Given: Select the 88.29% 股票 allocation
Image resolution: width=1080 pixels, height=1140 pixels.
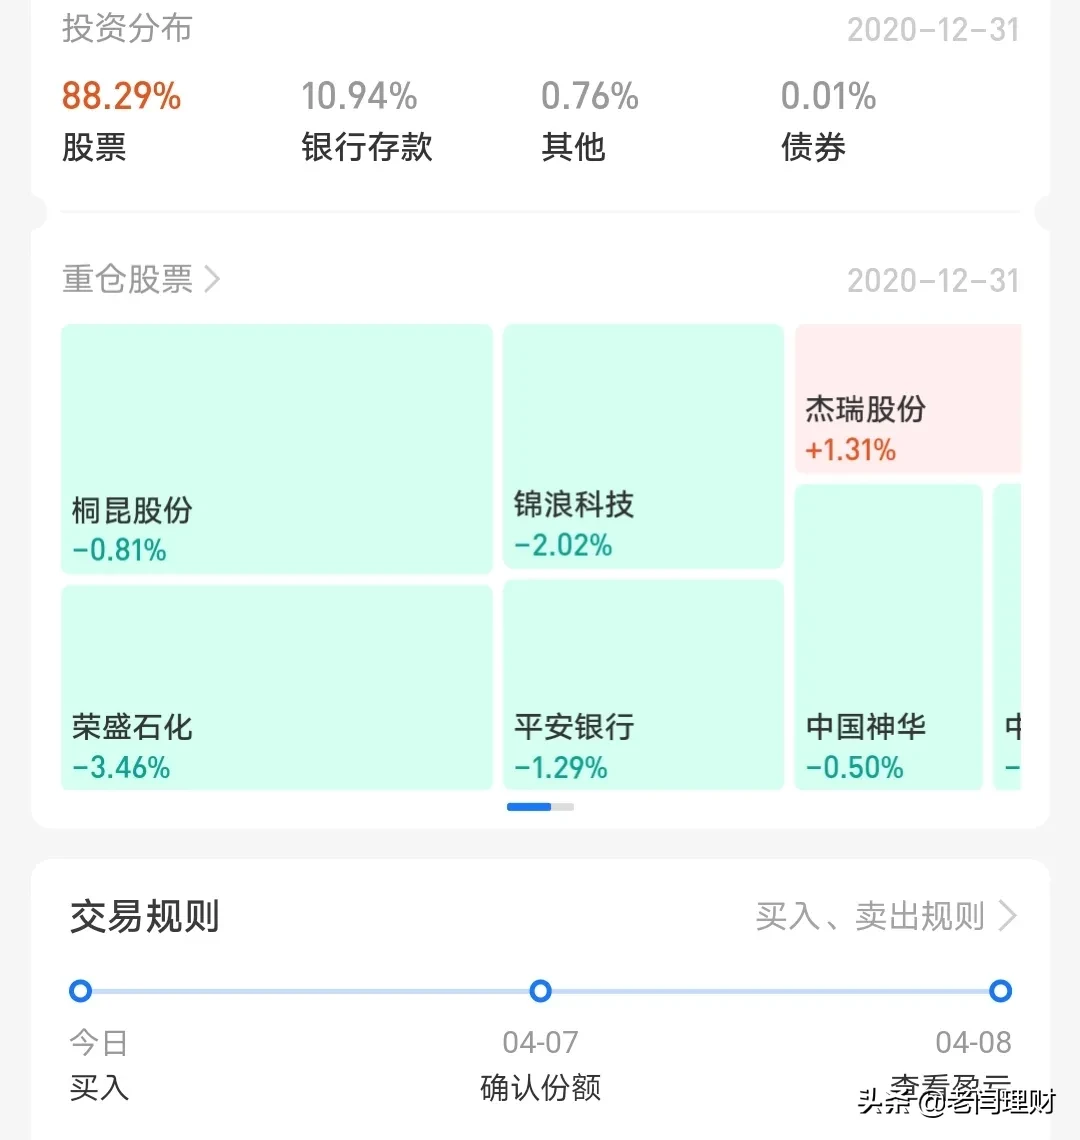Looking at the screenshot, I should click(121, 121).
